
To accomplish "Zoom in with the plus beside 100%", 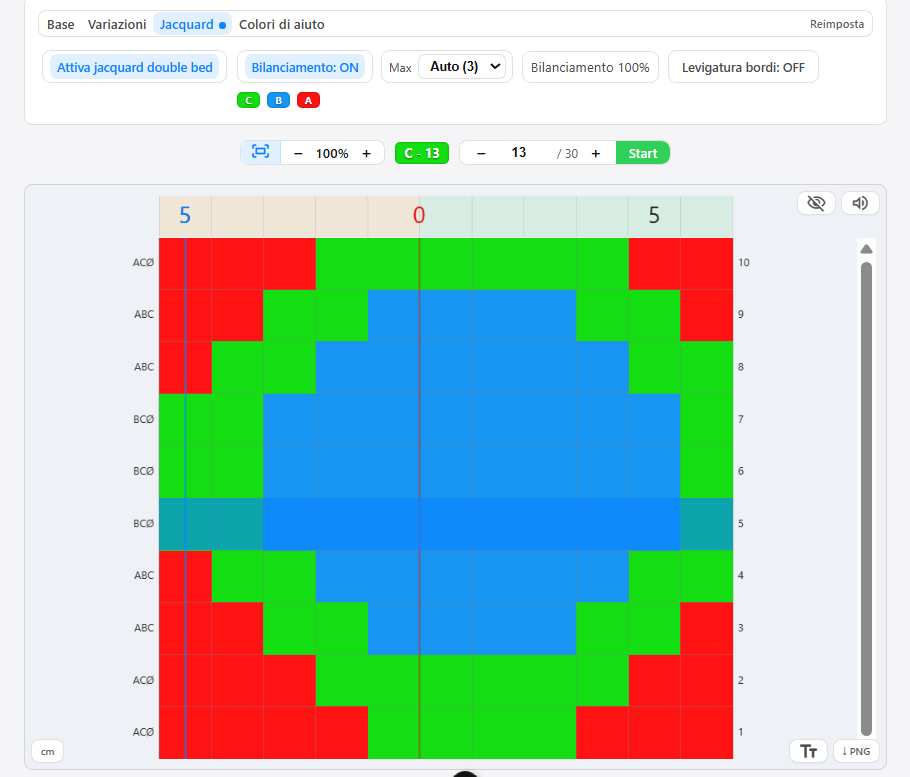I will point(366,153).
